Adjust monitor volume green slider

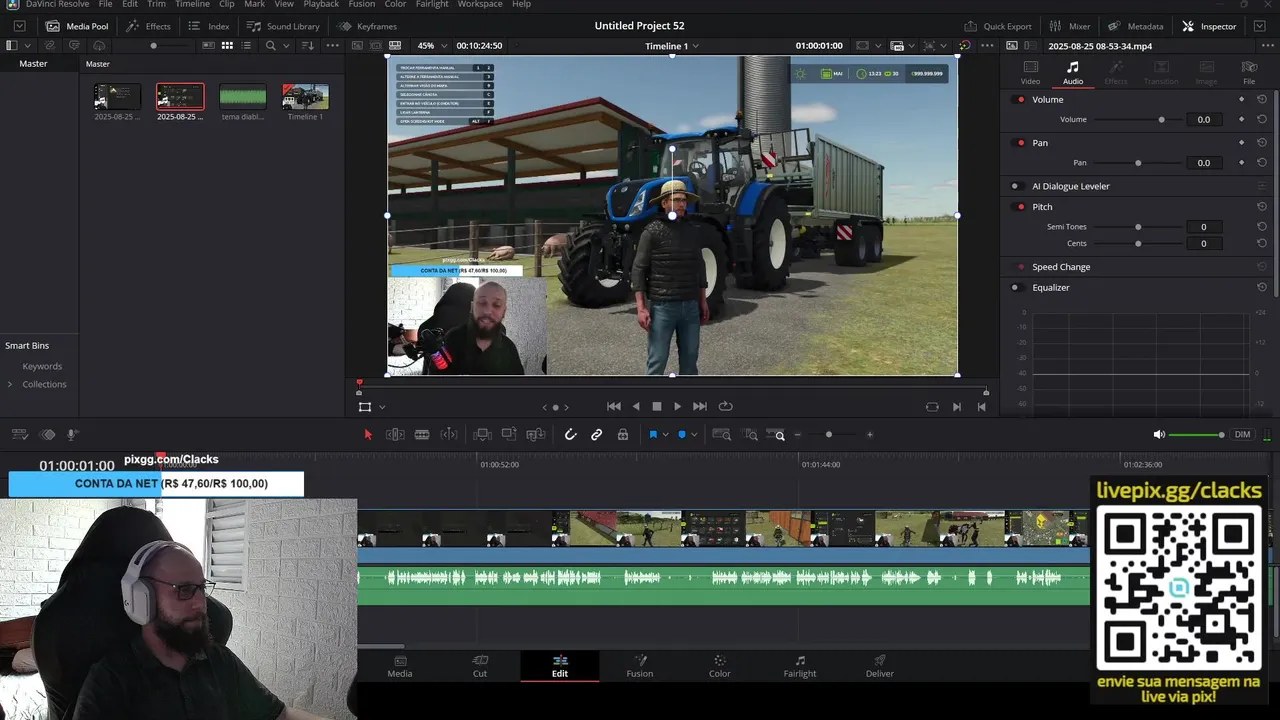click(1197, 434)
